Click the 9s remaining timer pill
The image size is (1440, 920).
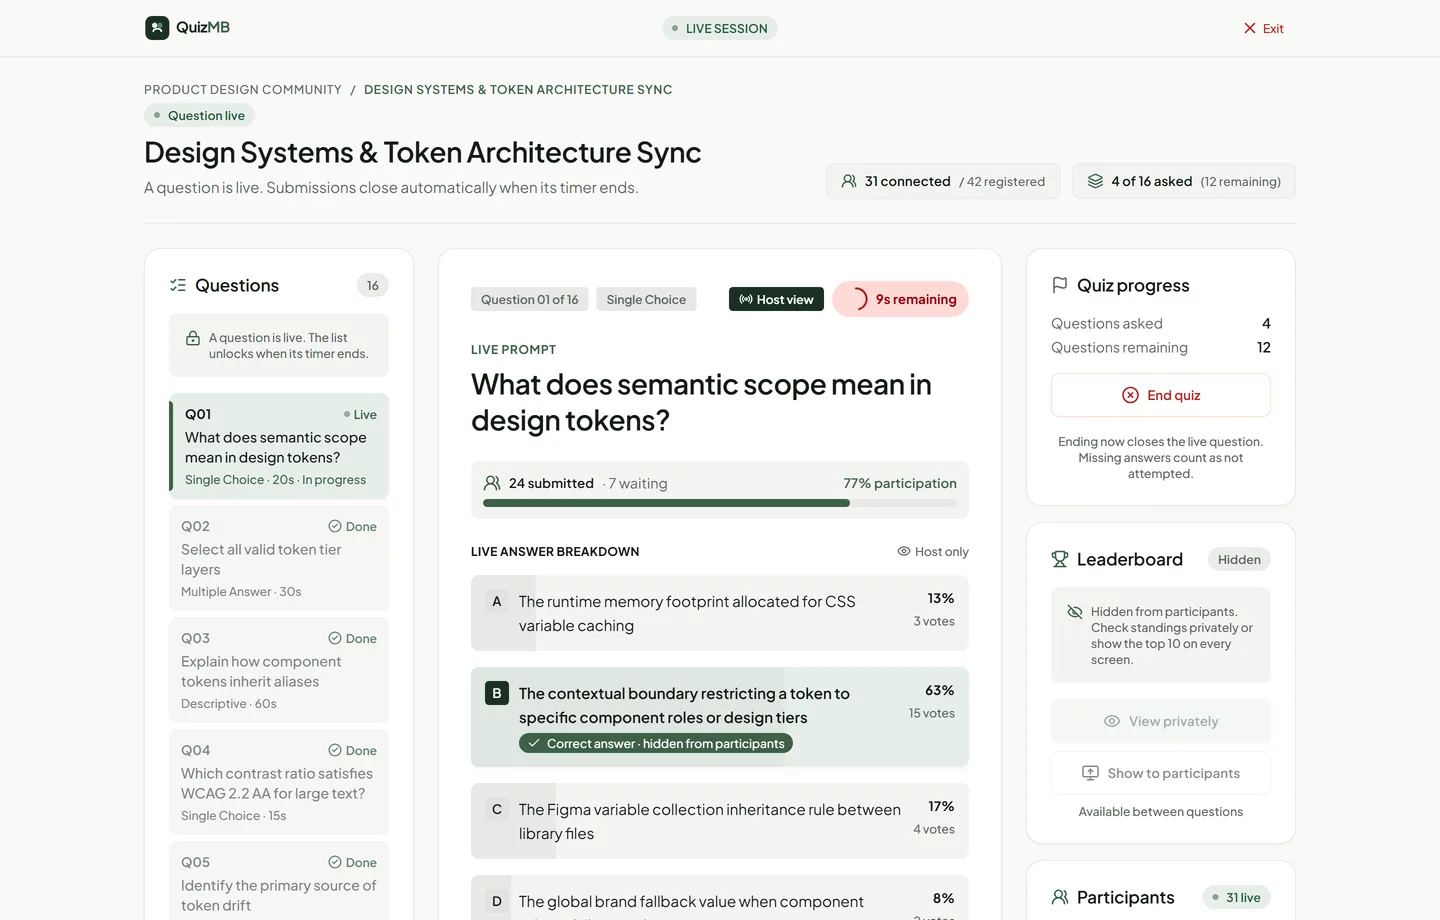click(900, 299)
